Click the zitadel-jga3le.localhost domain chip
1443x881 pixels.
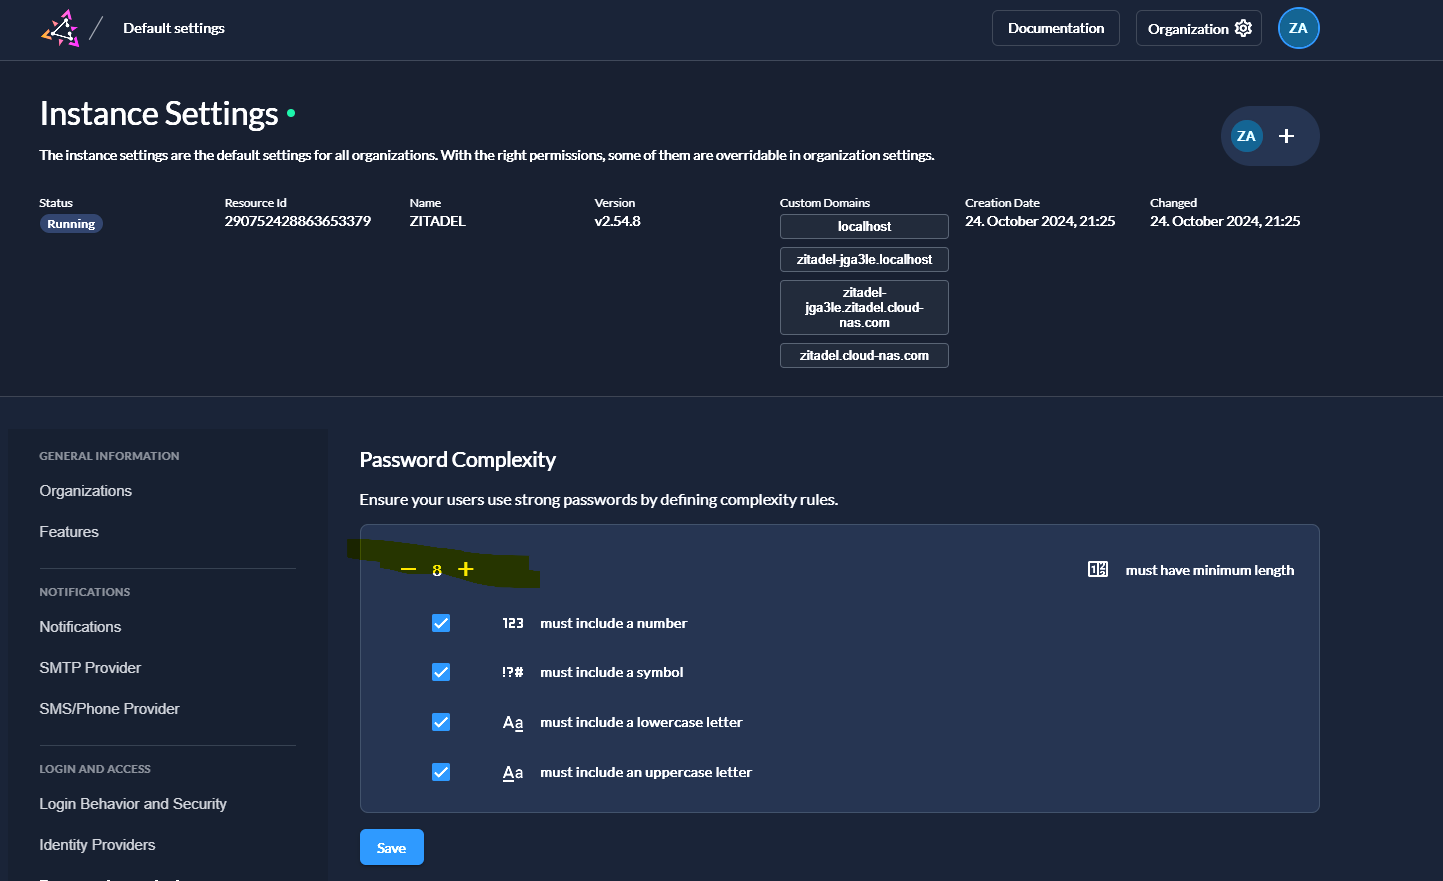(x=864, y=259)
